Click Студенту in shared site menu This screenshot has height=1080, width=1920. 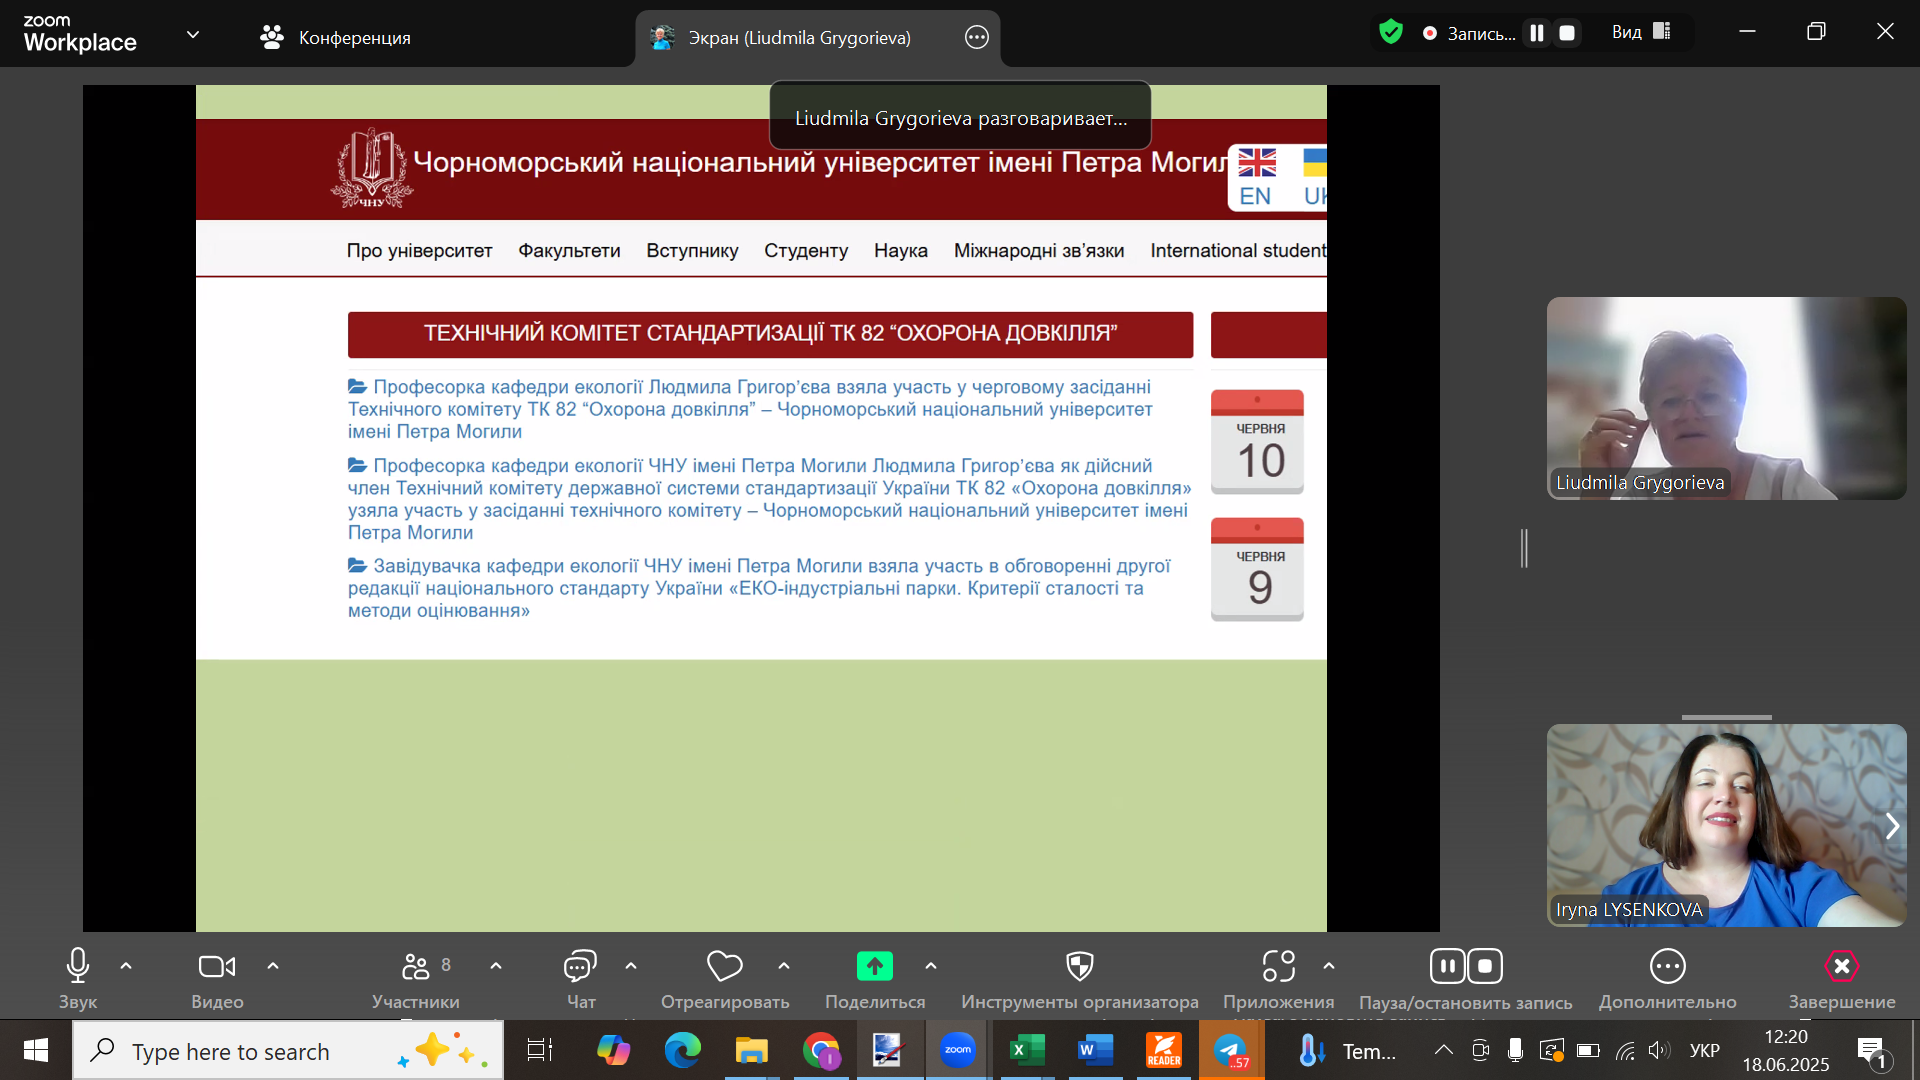[806, 250]
